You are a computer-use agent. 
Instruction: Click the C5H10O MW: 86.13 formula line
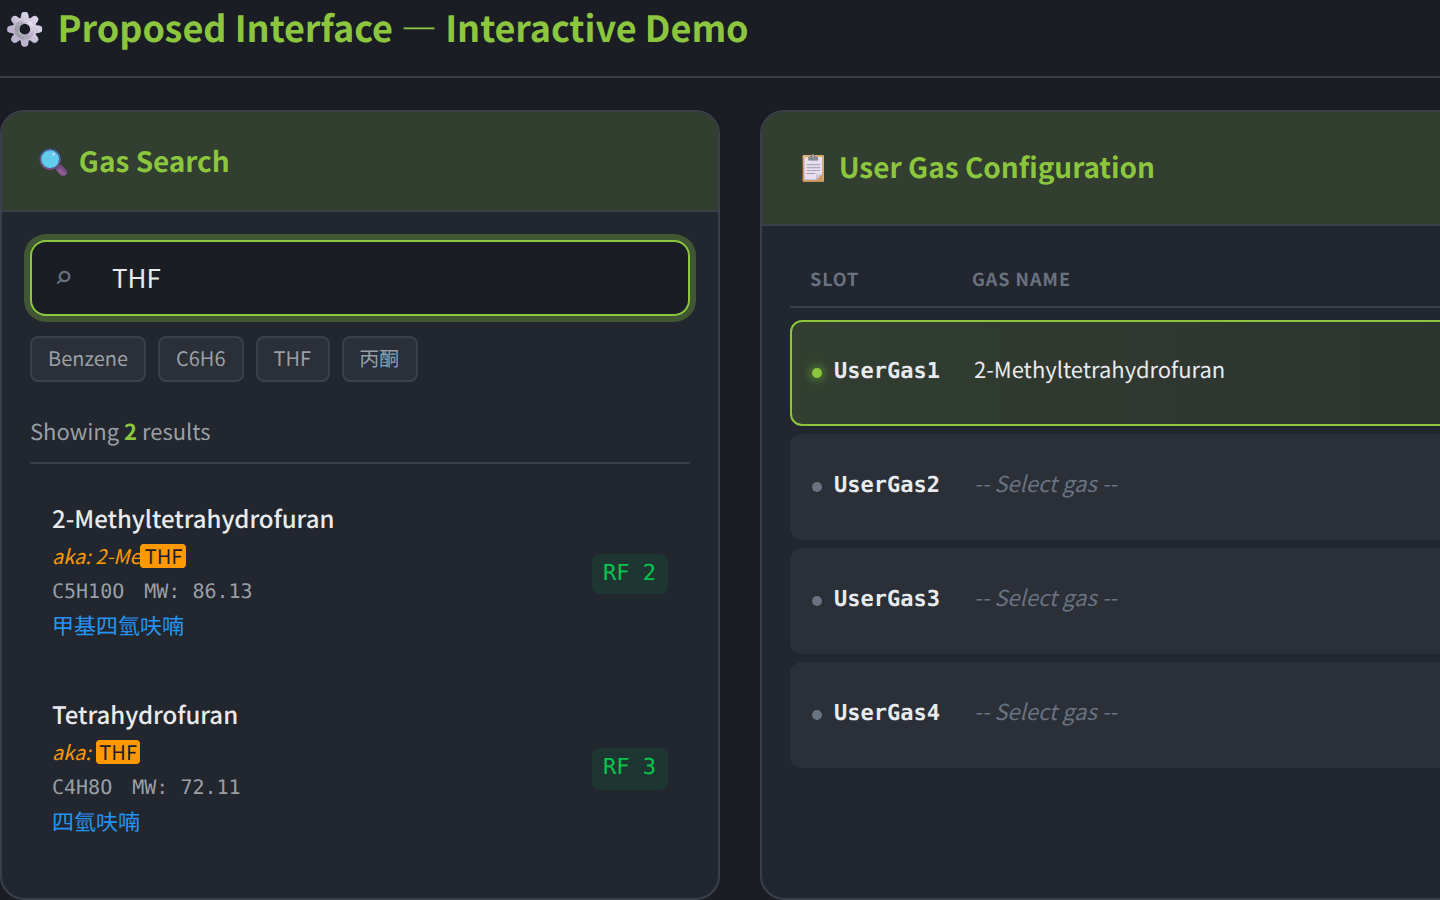[x=152, y=591]
